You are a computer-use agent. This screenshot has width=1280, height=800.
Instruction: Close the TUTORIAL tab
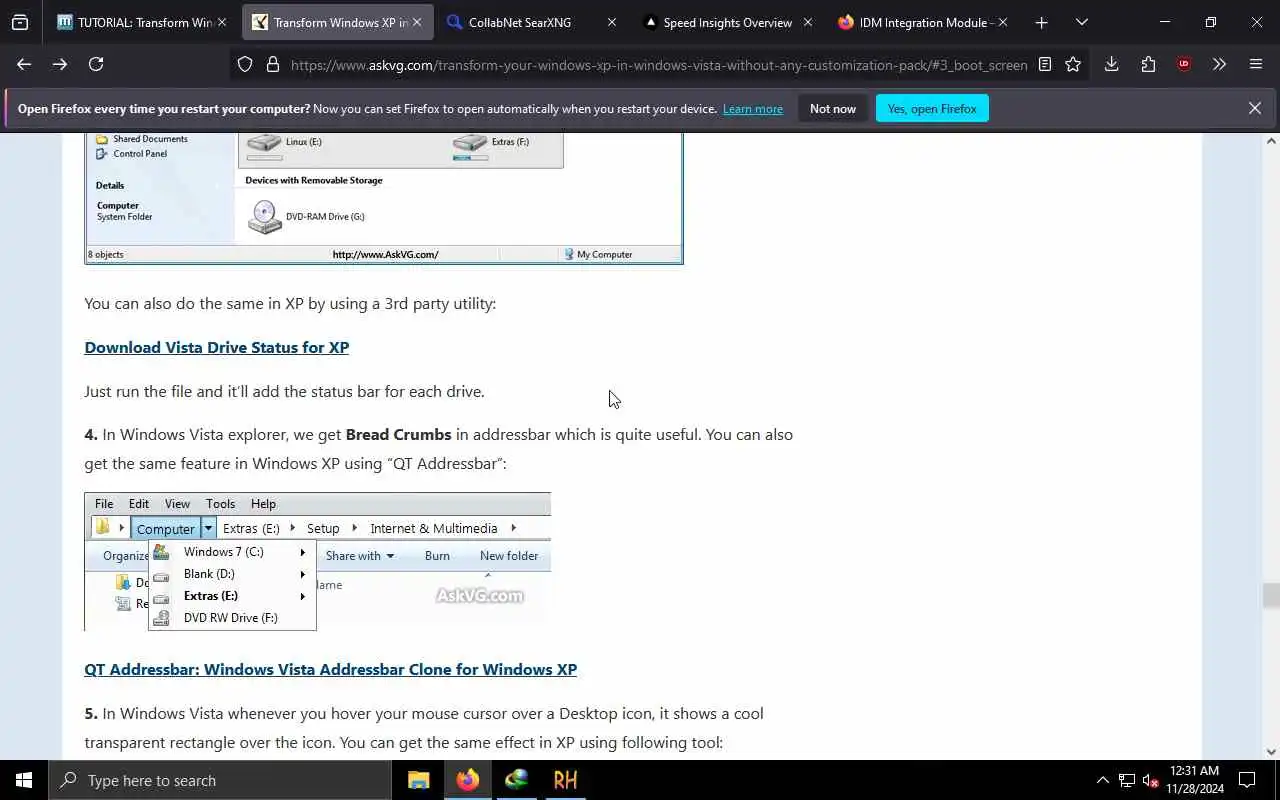pyautogui.click(x=222, y=22)
